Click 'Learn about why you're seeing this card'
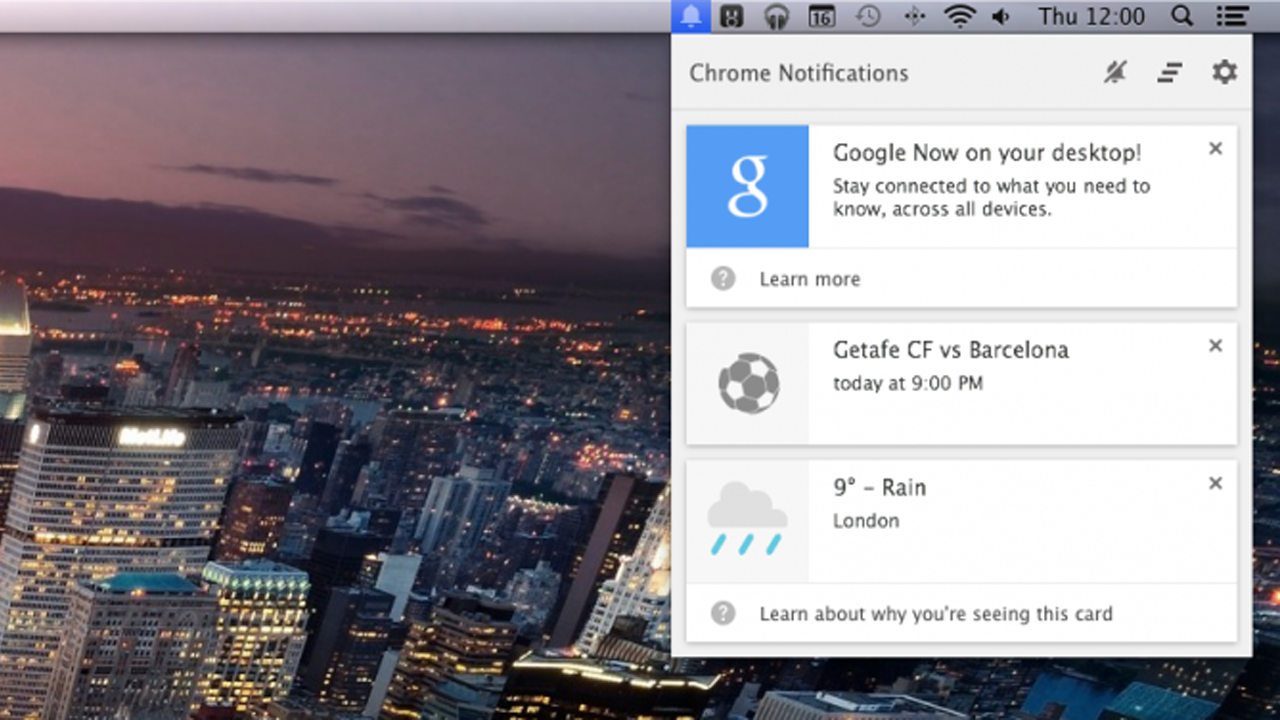The height and width of the screenshot is (720, 1280). pyautogui.click(x=937, y=614)
